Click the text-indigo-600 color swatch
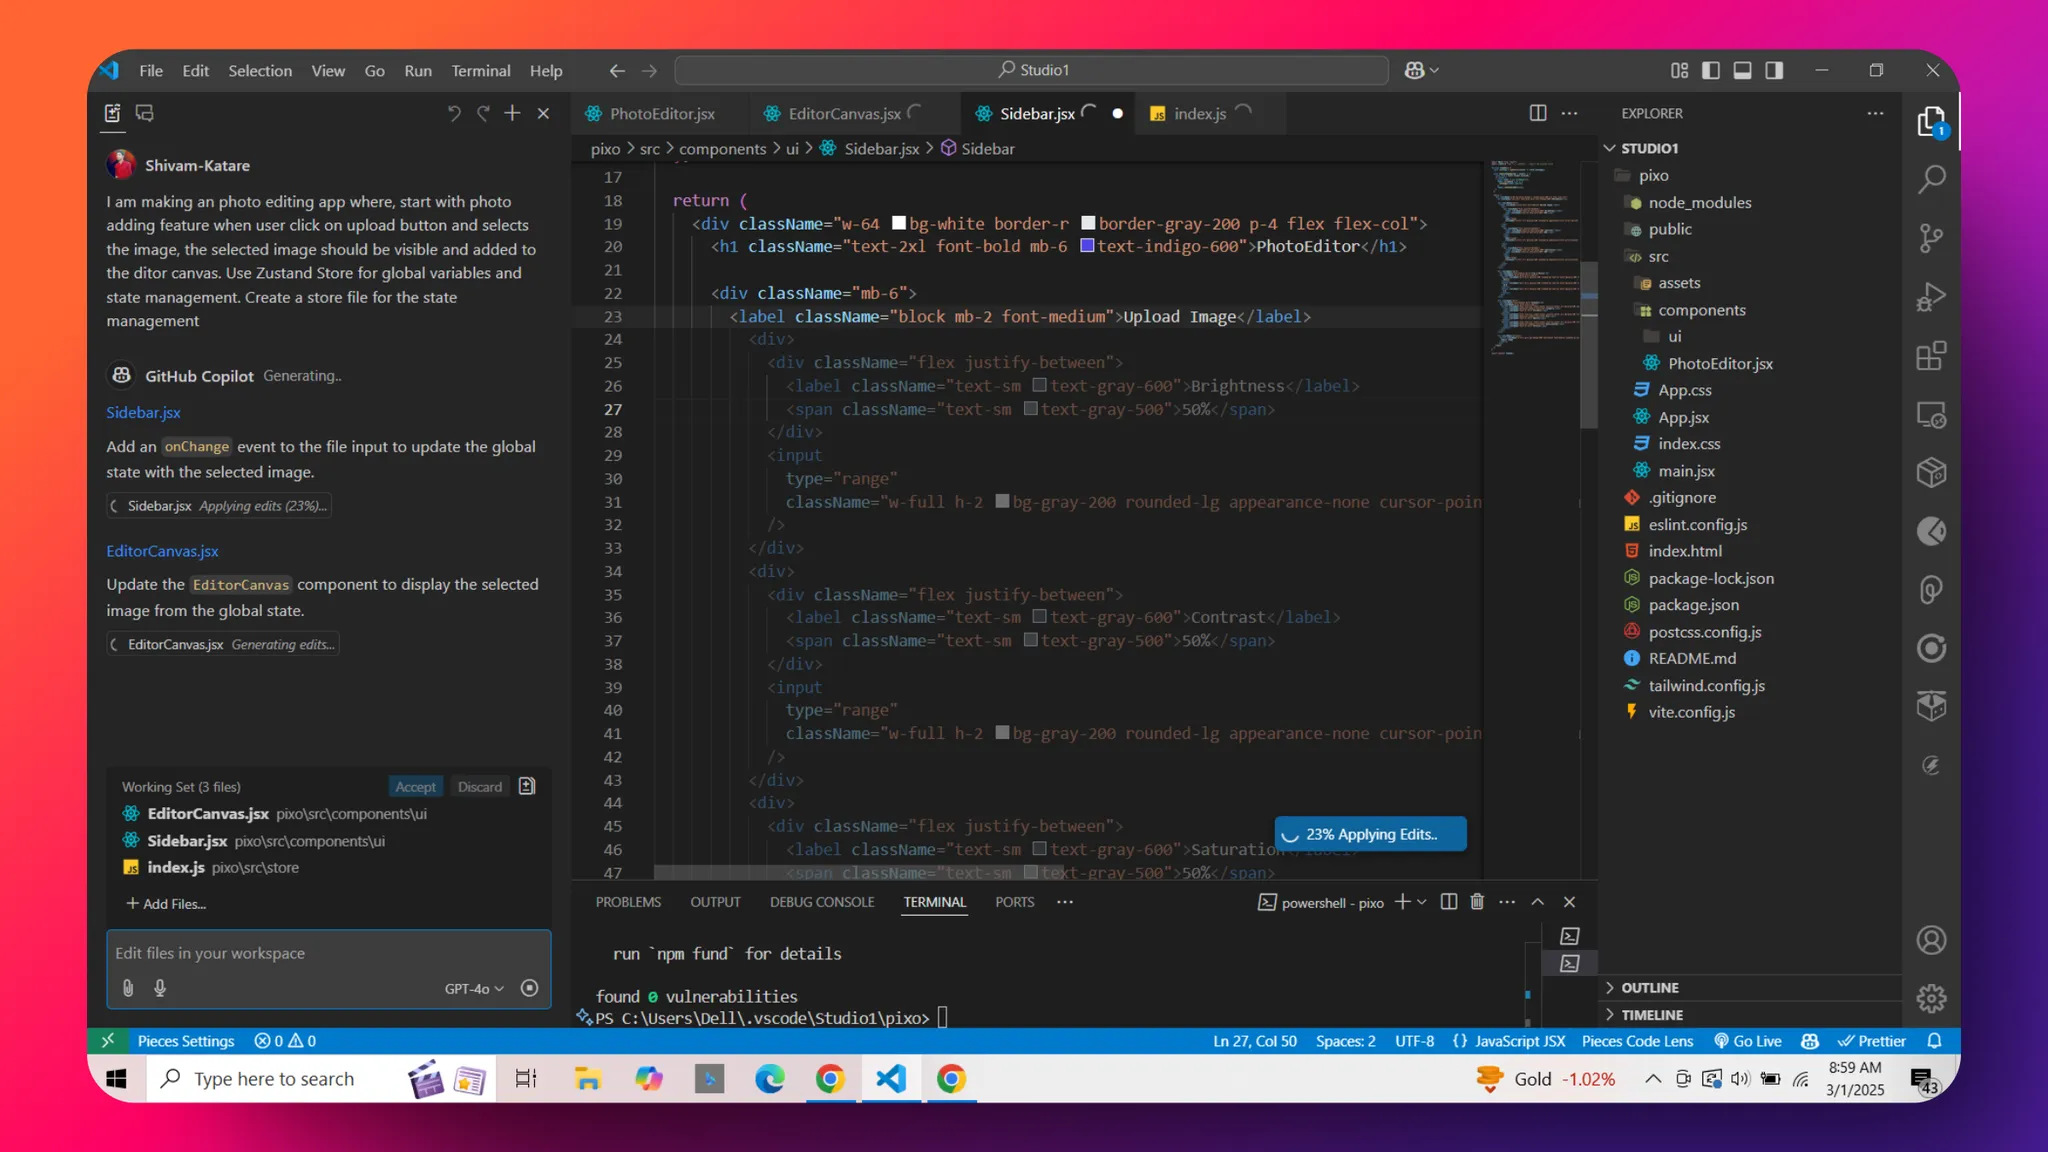Image resolution: width=2048 pixels, height=1152 pixels. [x=1087, y=246]
